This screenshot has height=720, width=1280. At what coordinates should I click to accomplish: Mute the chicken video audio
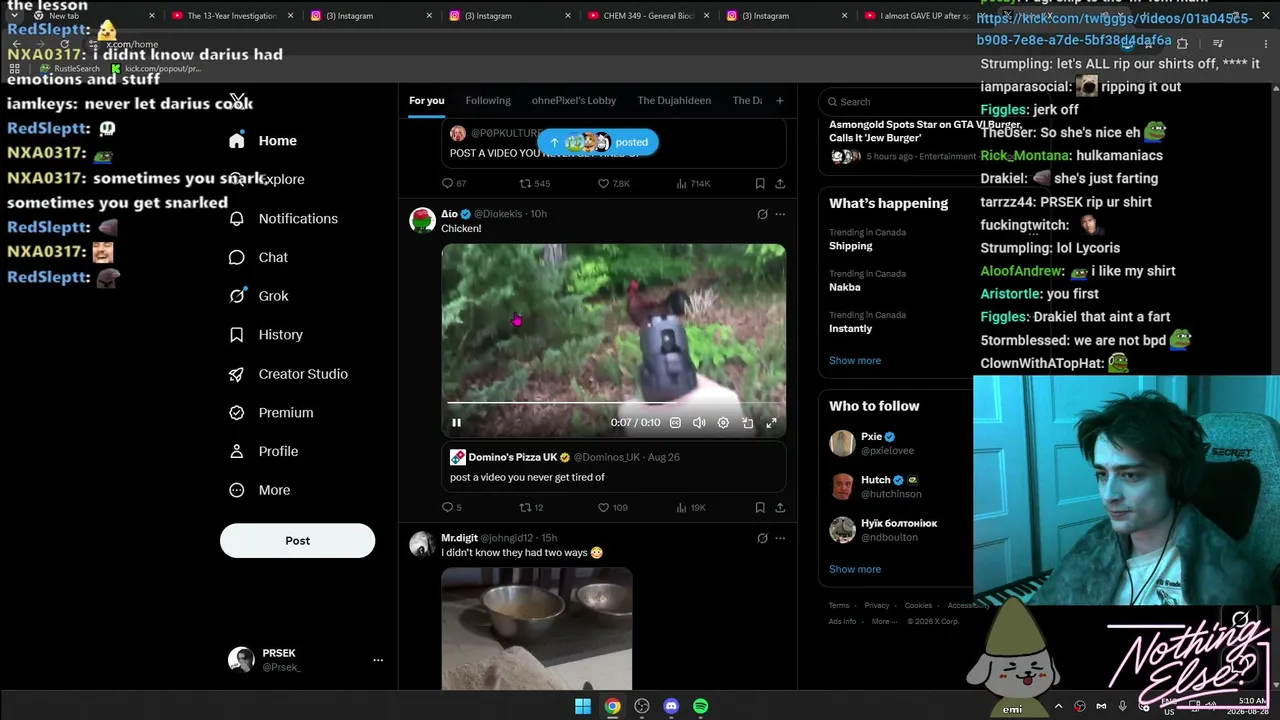(x=699, y=423)
